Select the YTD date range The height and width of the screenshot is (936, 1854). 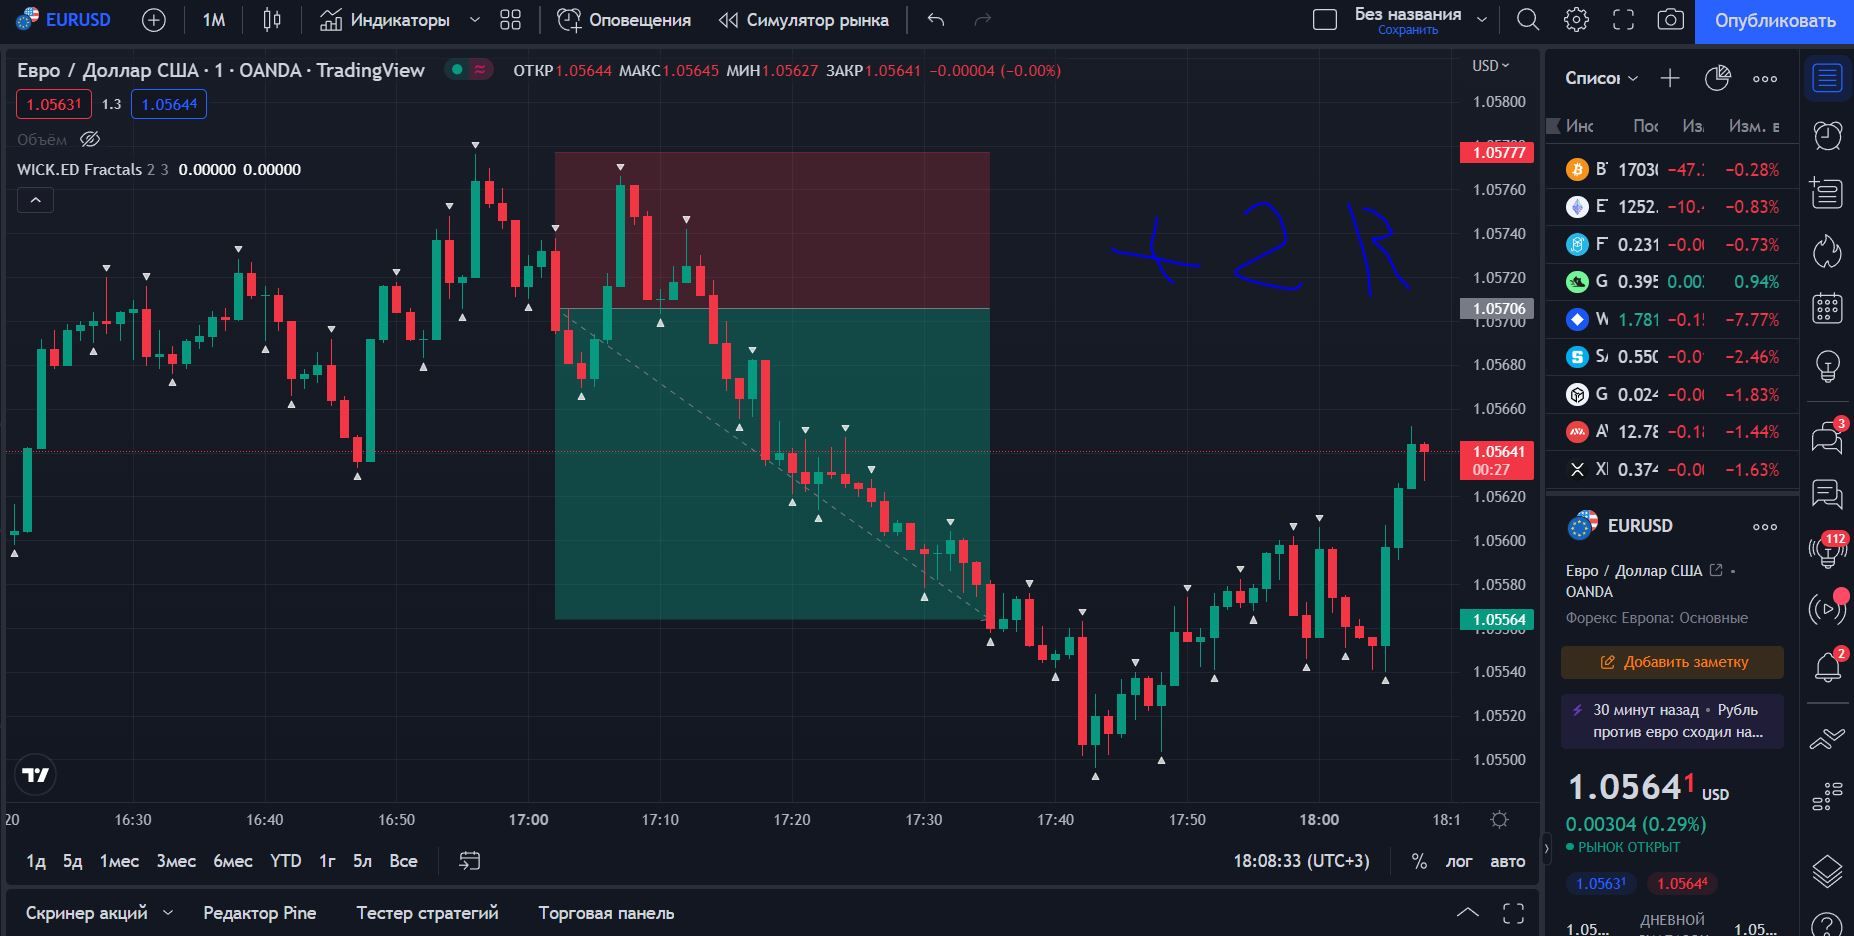click(x=285, y=861)
